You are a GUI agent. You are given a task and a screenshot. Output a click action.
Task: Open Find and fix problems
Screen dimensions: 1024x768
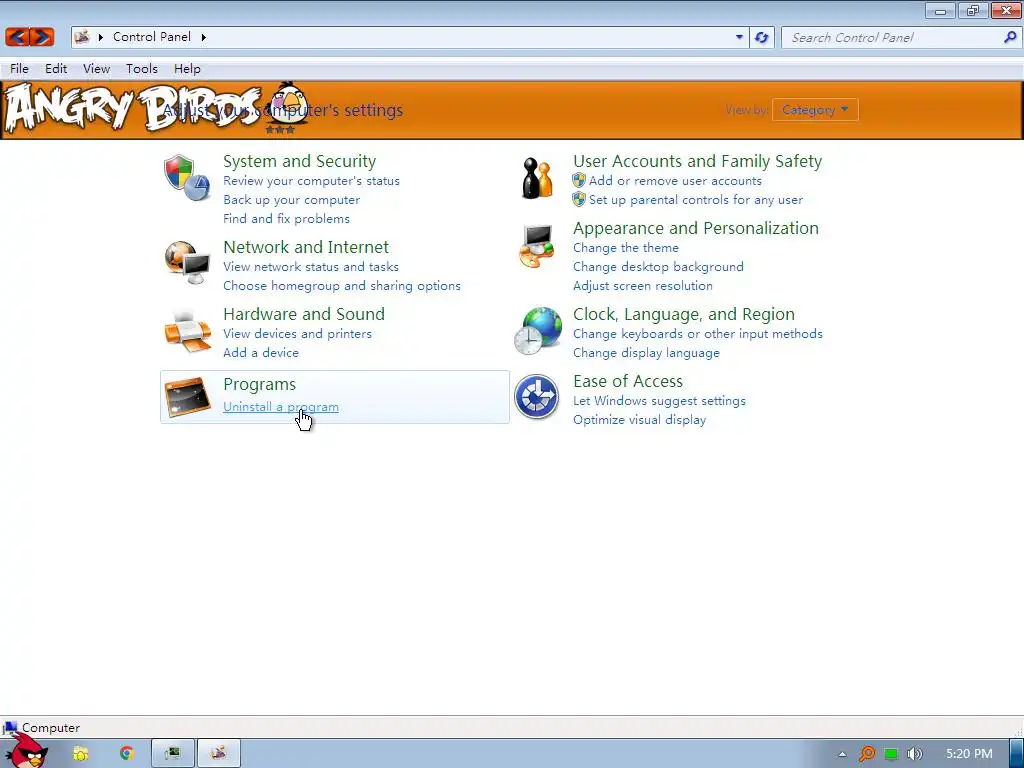pyautogui.click(x=287, y=219)
